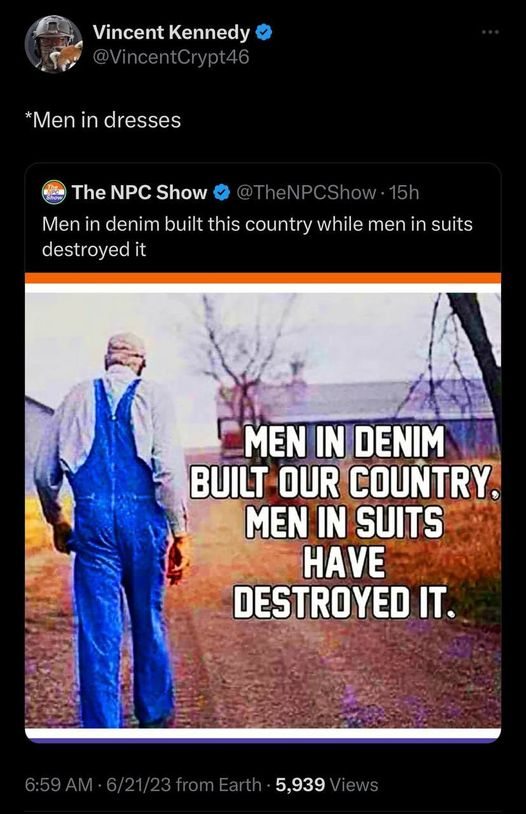Click the from Earth location label
Image resolution: width=526 pixels, height=814 pixels.
coord(219,784)
